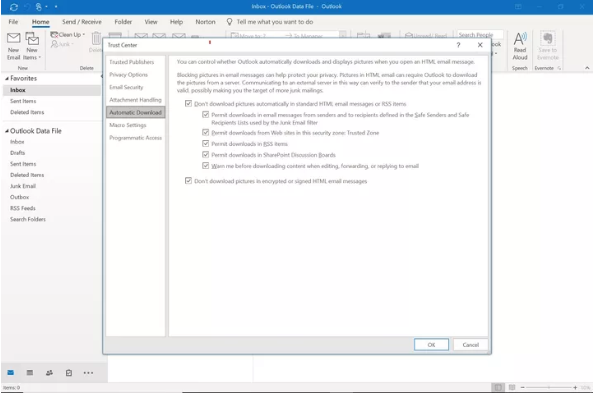595x403 pixels.
Task: Toggle Permit downloads in RSS items
Action: pos(206,144)
